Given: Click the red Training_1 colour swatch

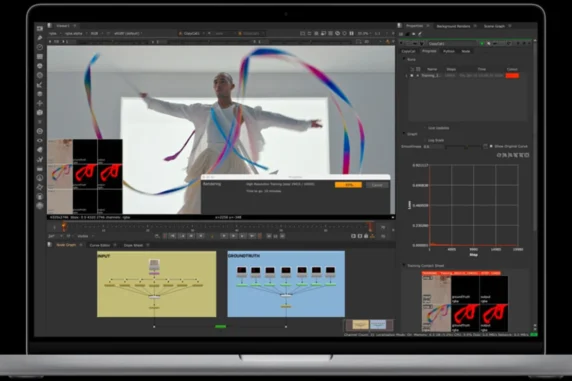Looking at the screenshot, I should click(512, 76).
